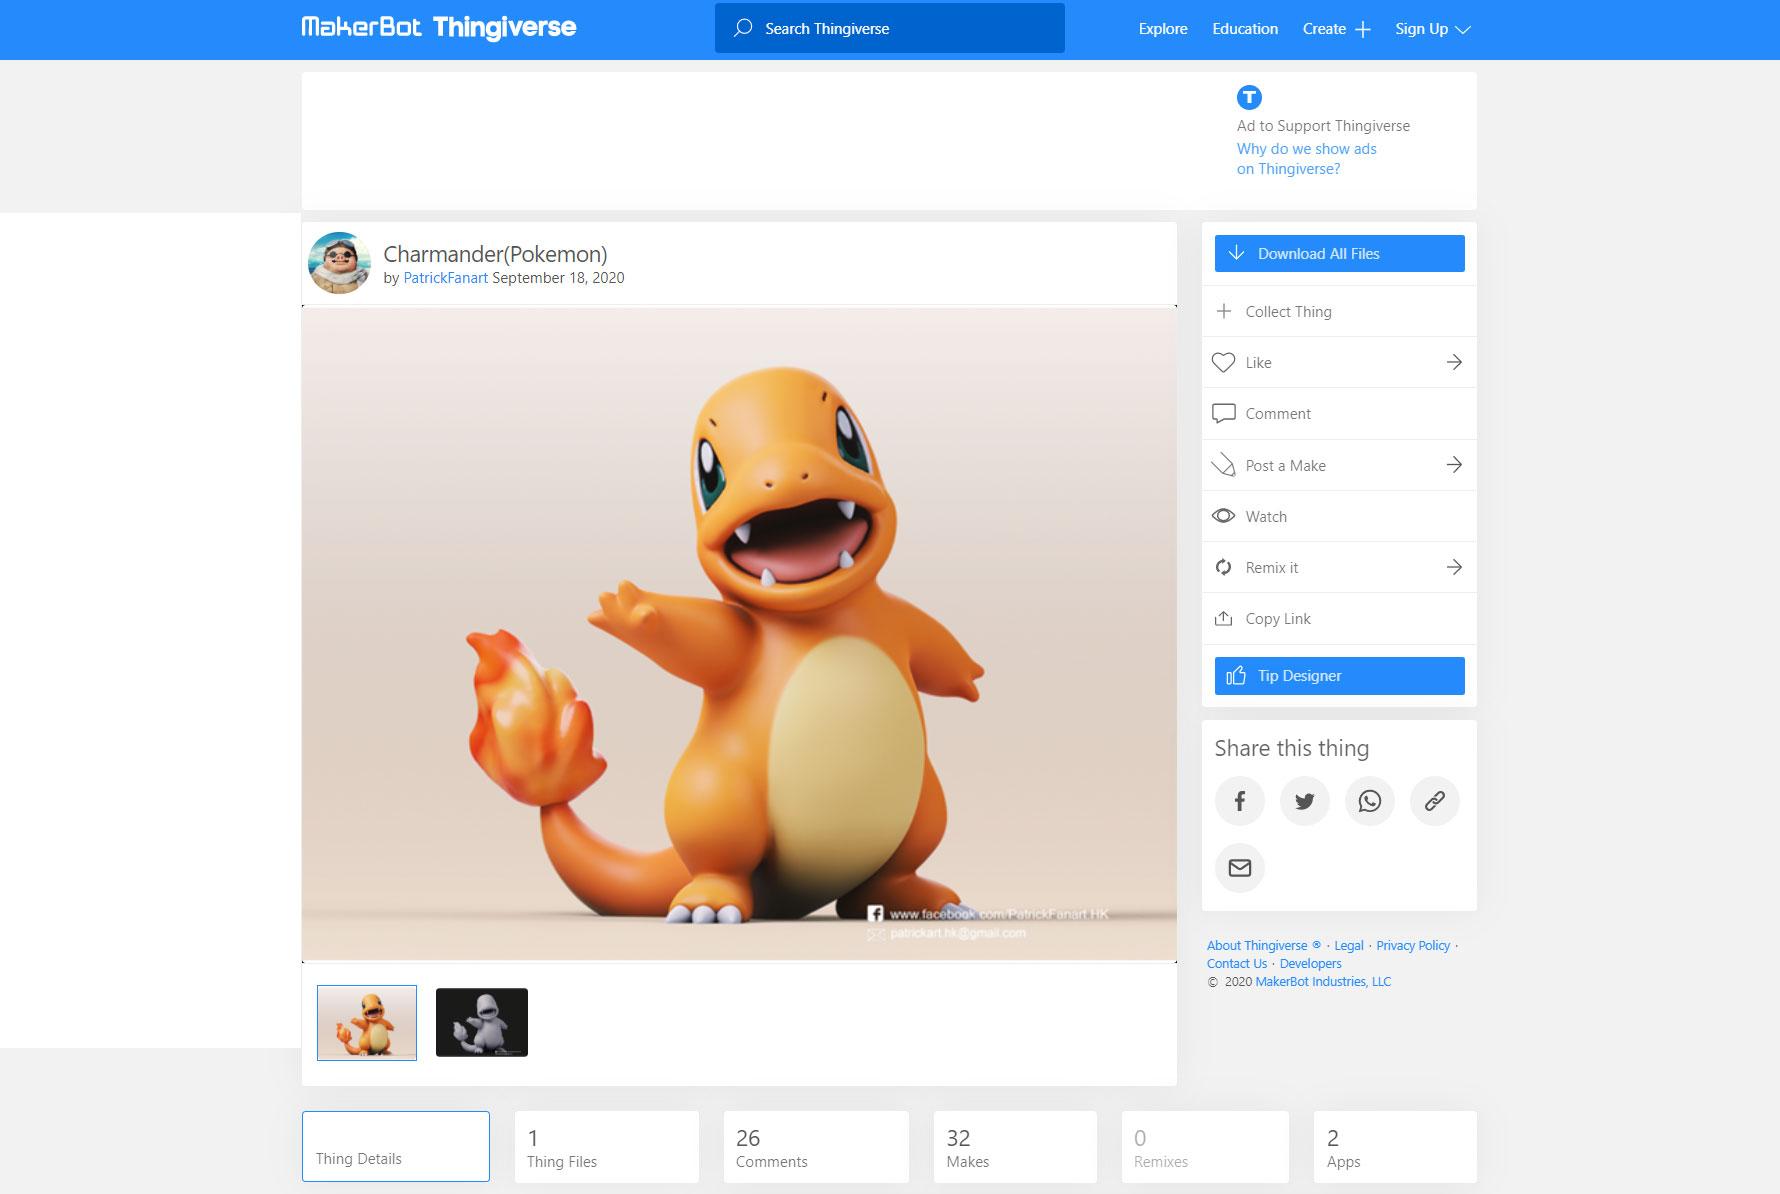Click the main Charmander render image
This screenshot has width=1780, height=1194.
coord(739,634)
